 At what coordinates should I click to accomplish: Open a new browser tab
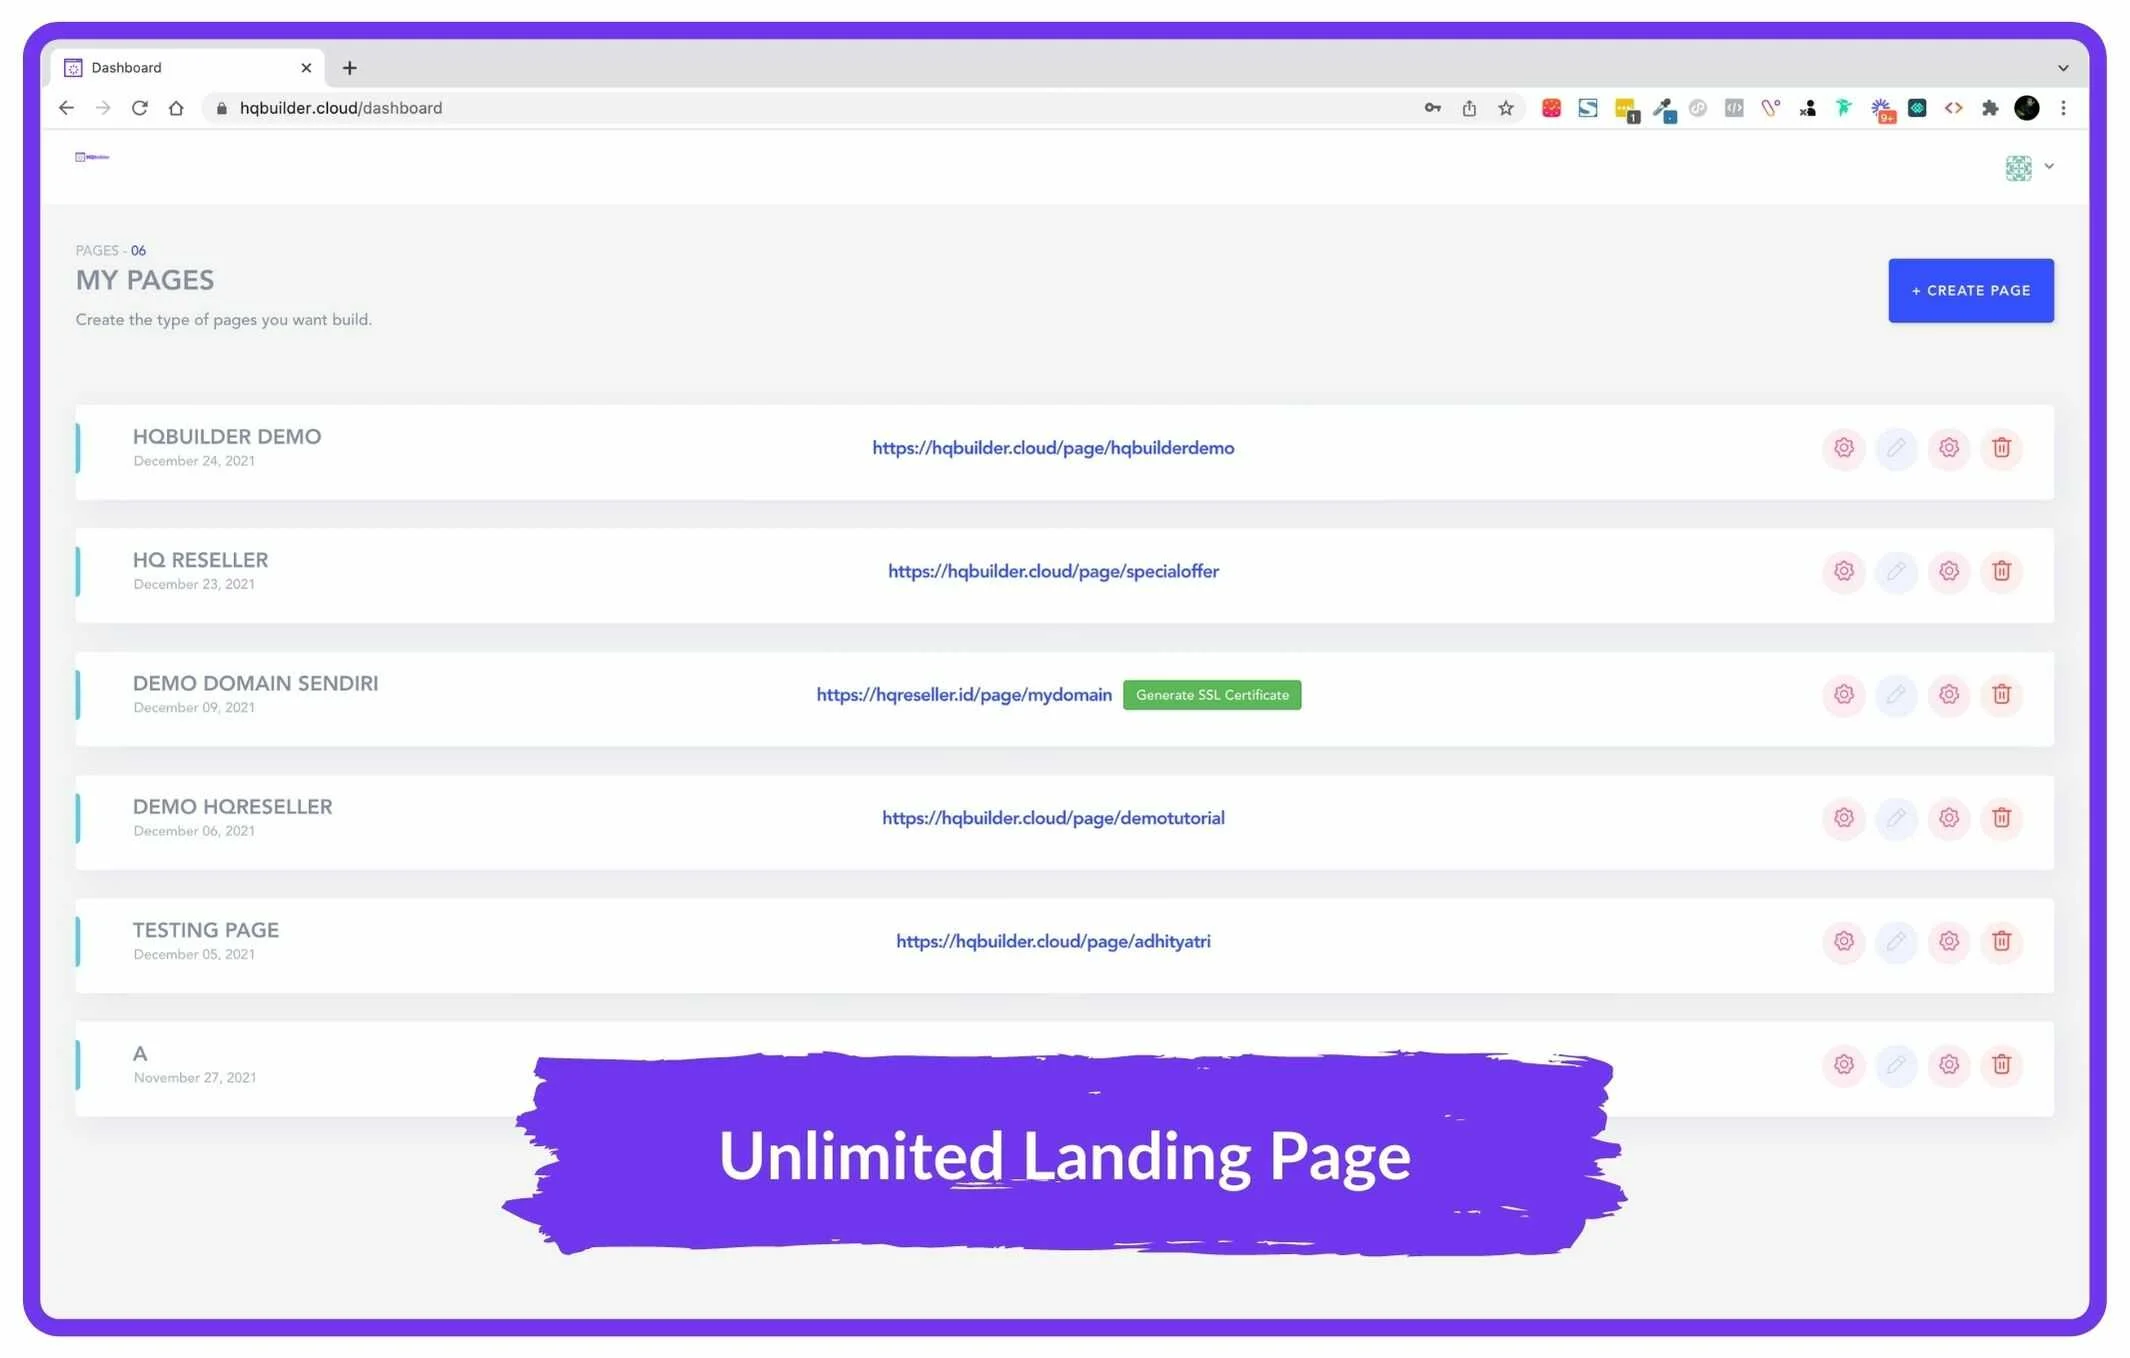click(x=349, y=68)
